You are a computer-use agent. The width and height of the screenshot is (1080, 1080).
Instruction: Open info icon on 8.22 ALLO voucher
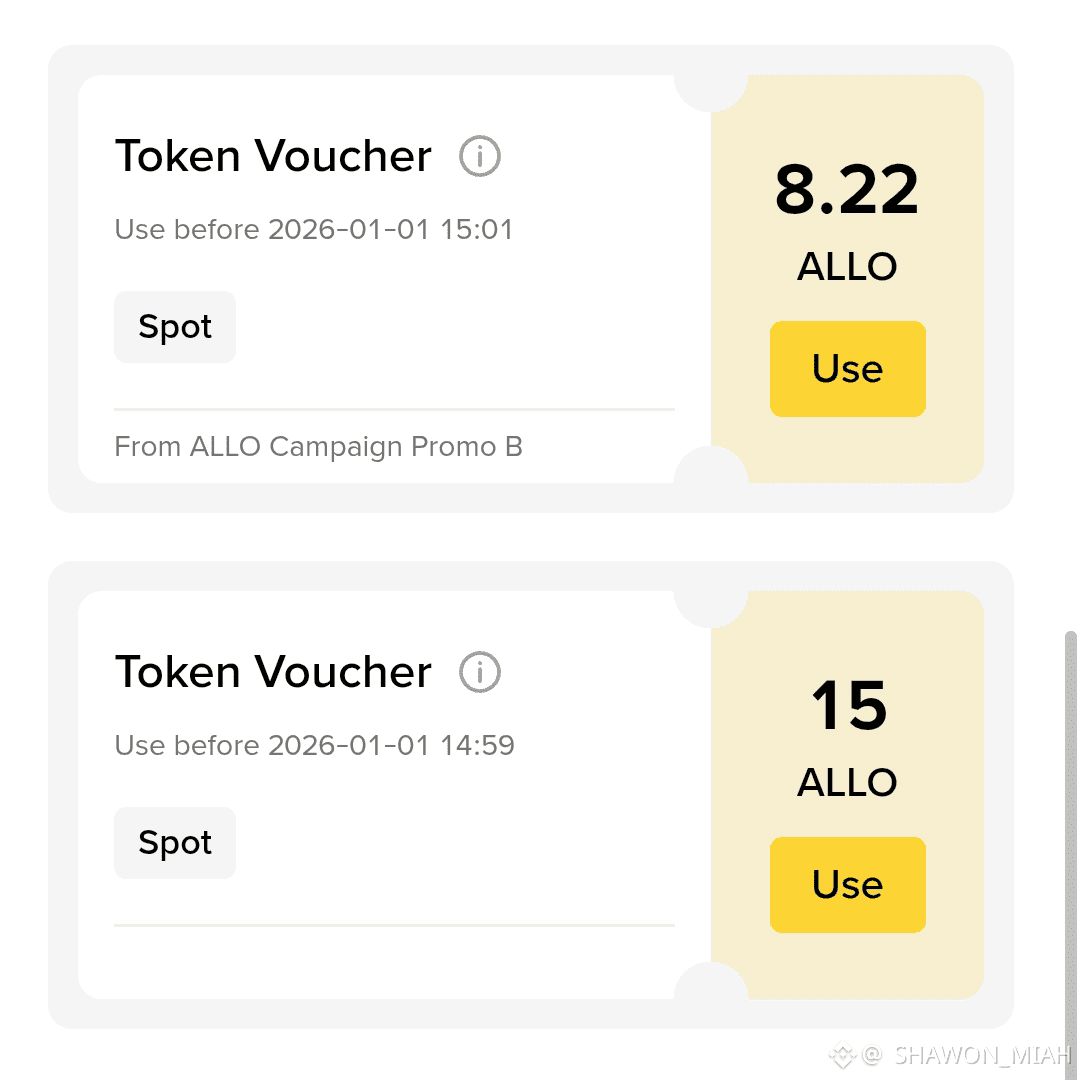[479, 156]
